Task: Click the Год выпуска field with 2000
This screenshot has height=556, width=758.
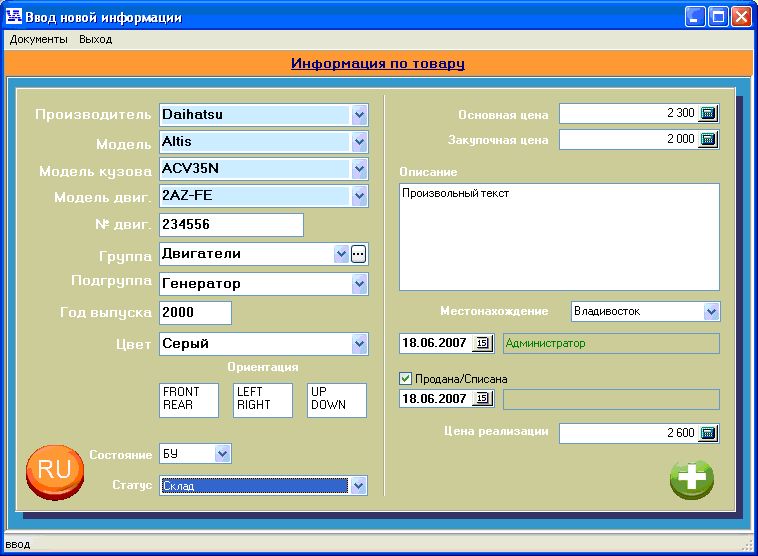Action: point(195,313)
